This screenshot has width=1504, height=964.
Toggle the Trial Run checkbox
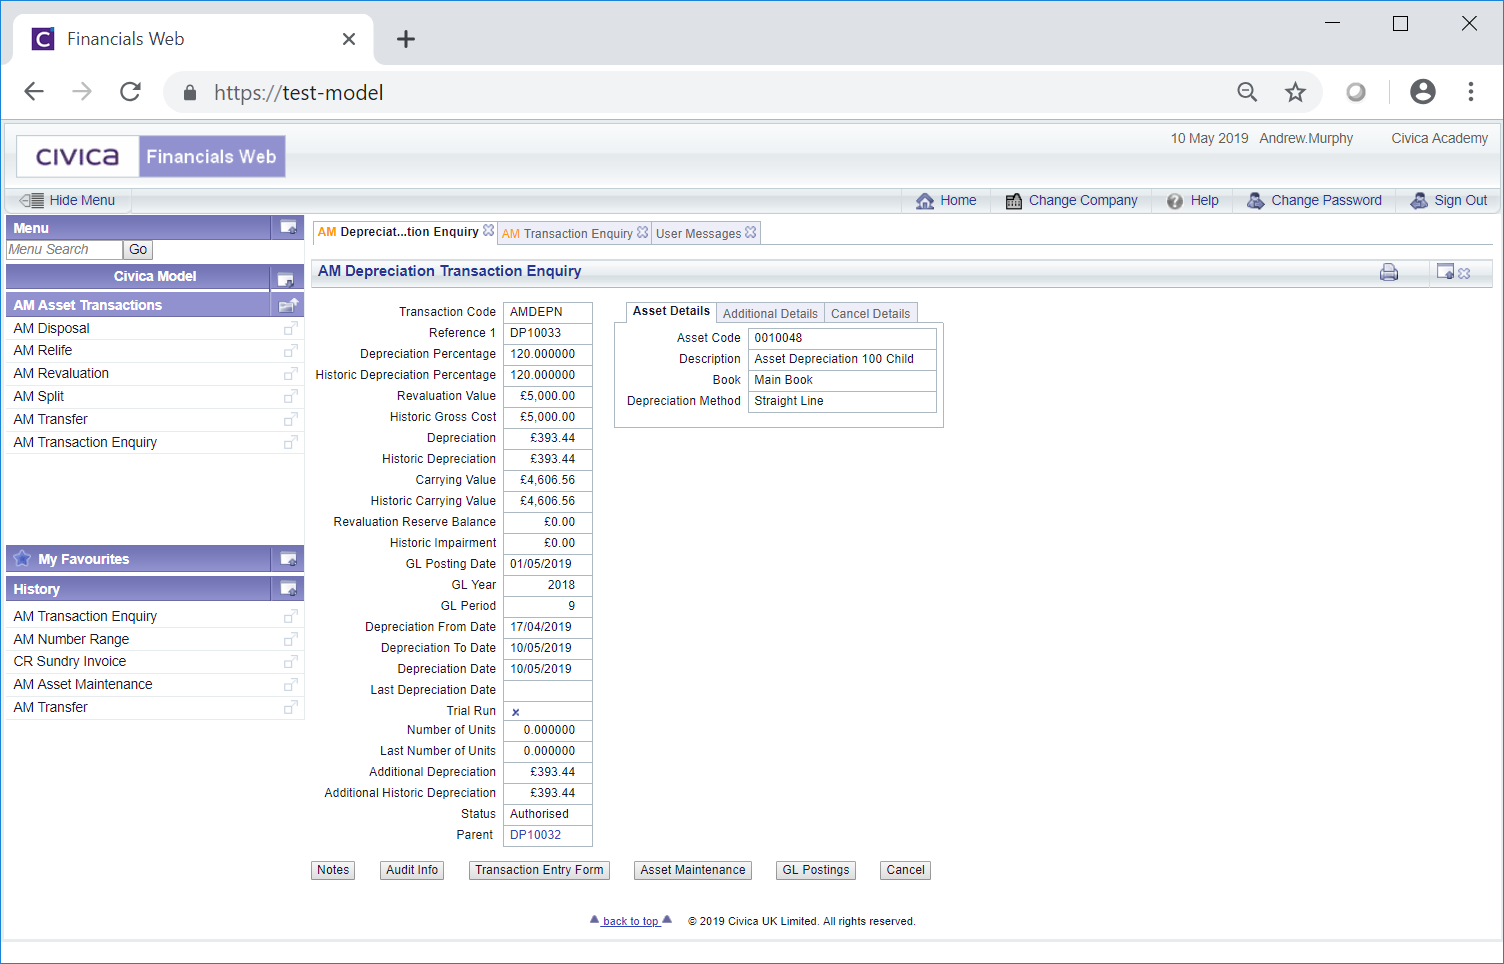tap(516, 712)
